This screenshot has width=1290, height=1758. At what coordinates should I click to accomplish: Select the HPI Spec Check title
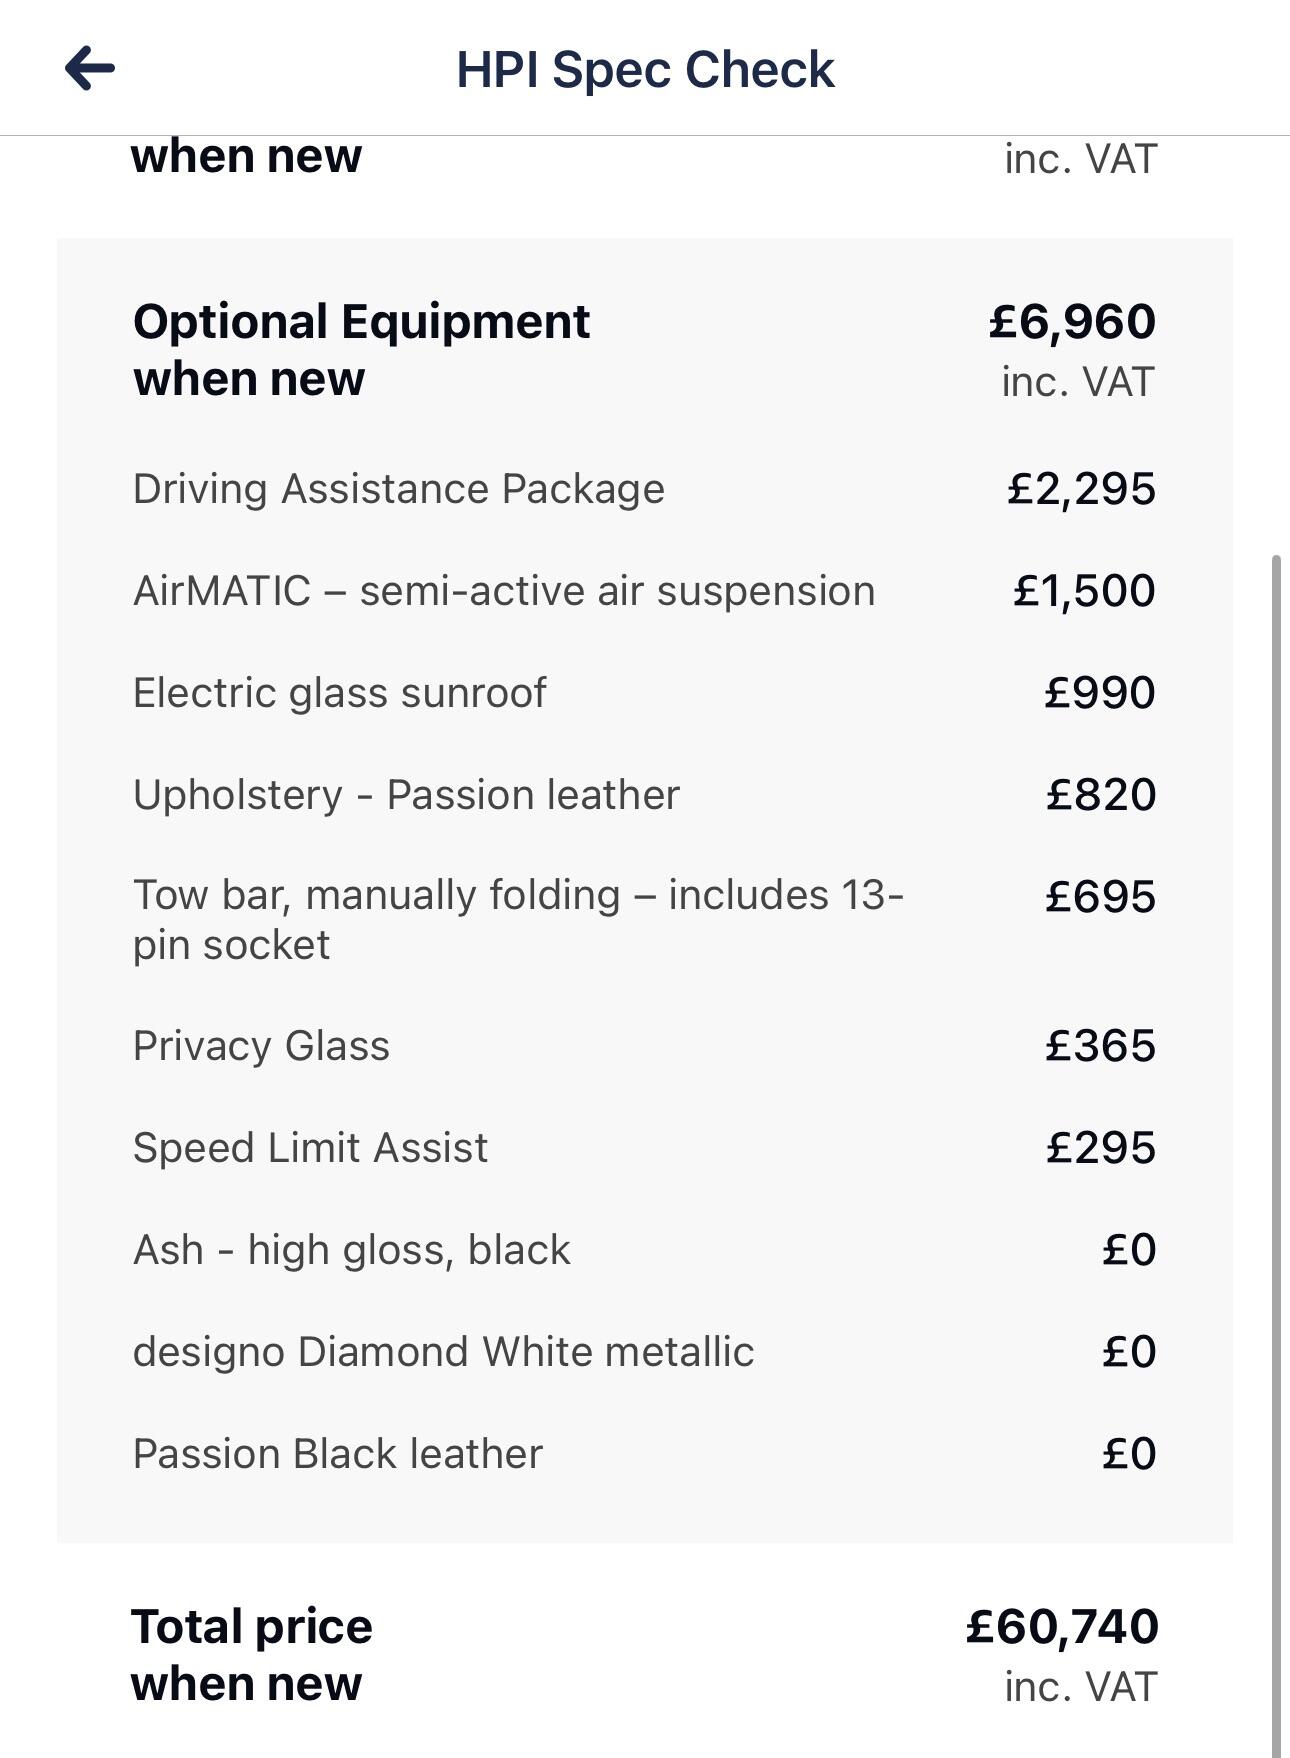click(x=645, y=70)
